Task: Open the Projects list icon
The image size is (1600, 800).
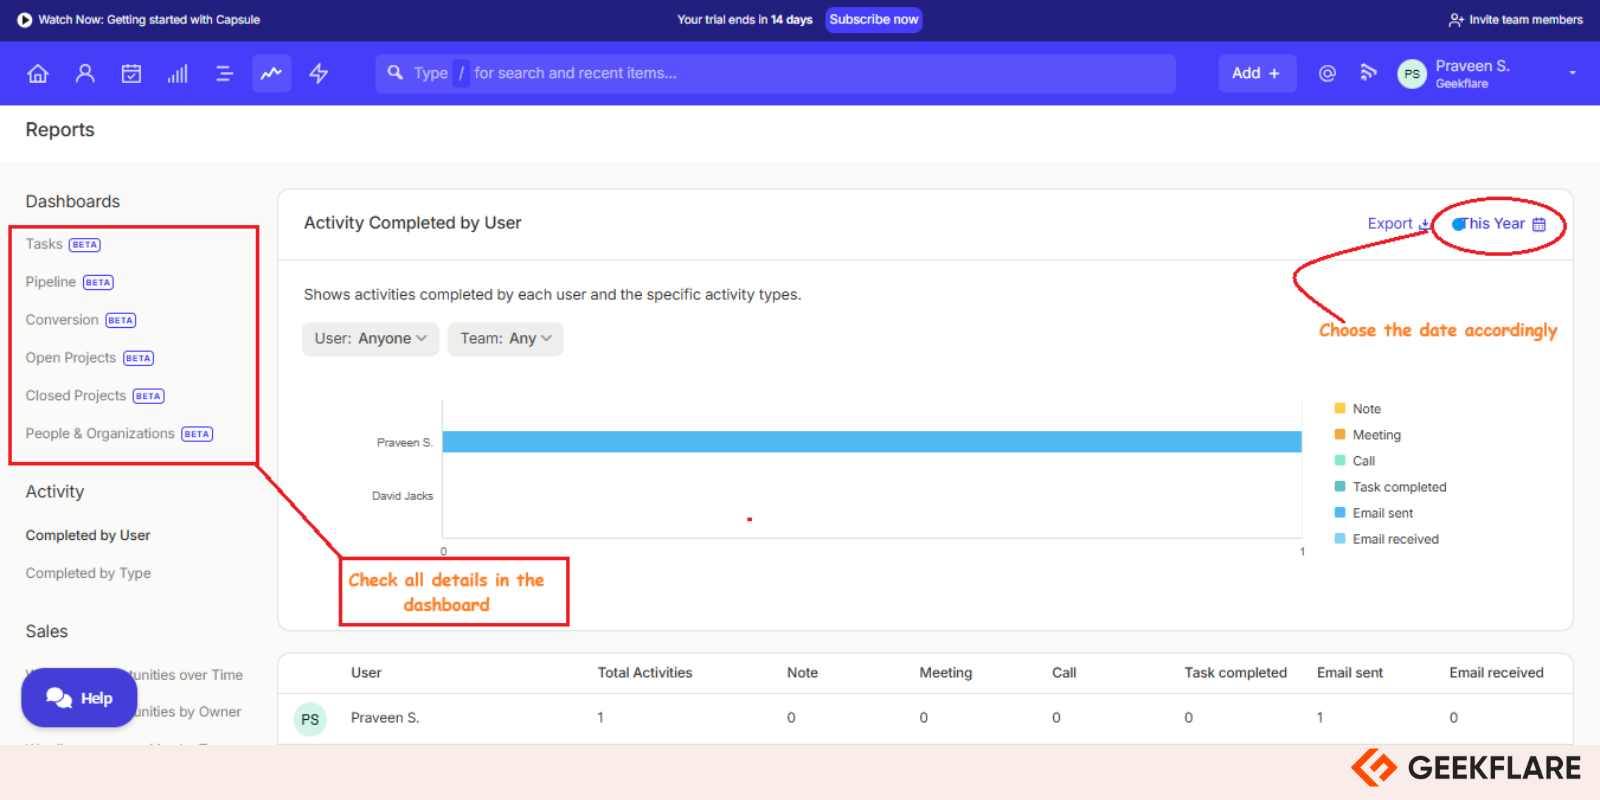Action: click(x=224, y=73)
